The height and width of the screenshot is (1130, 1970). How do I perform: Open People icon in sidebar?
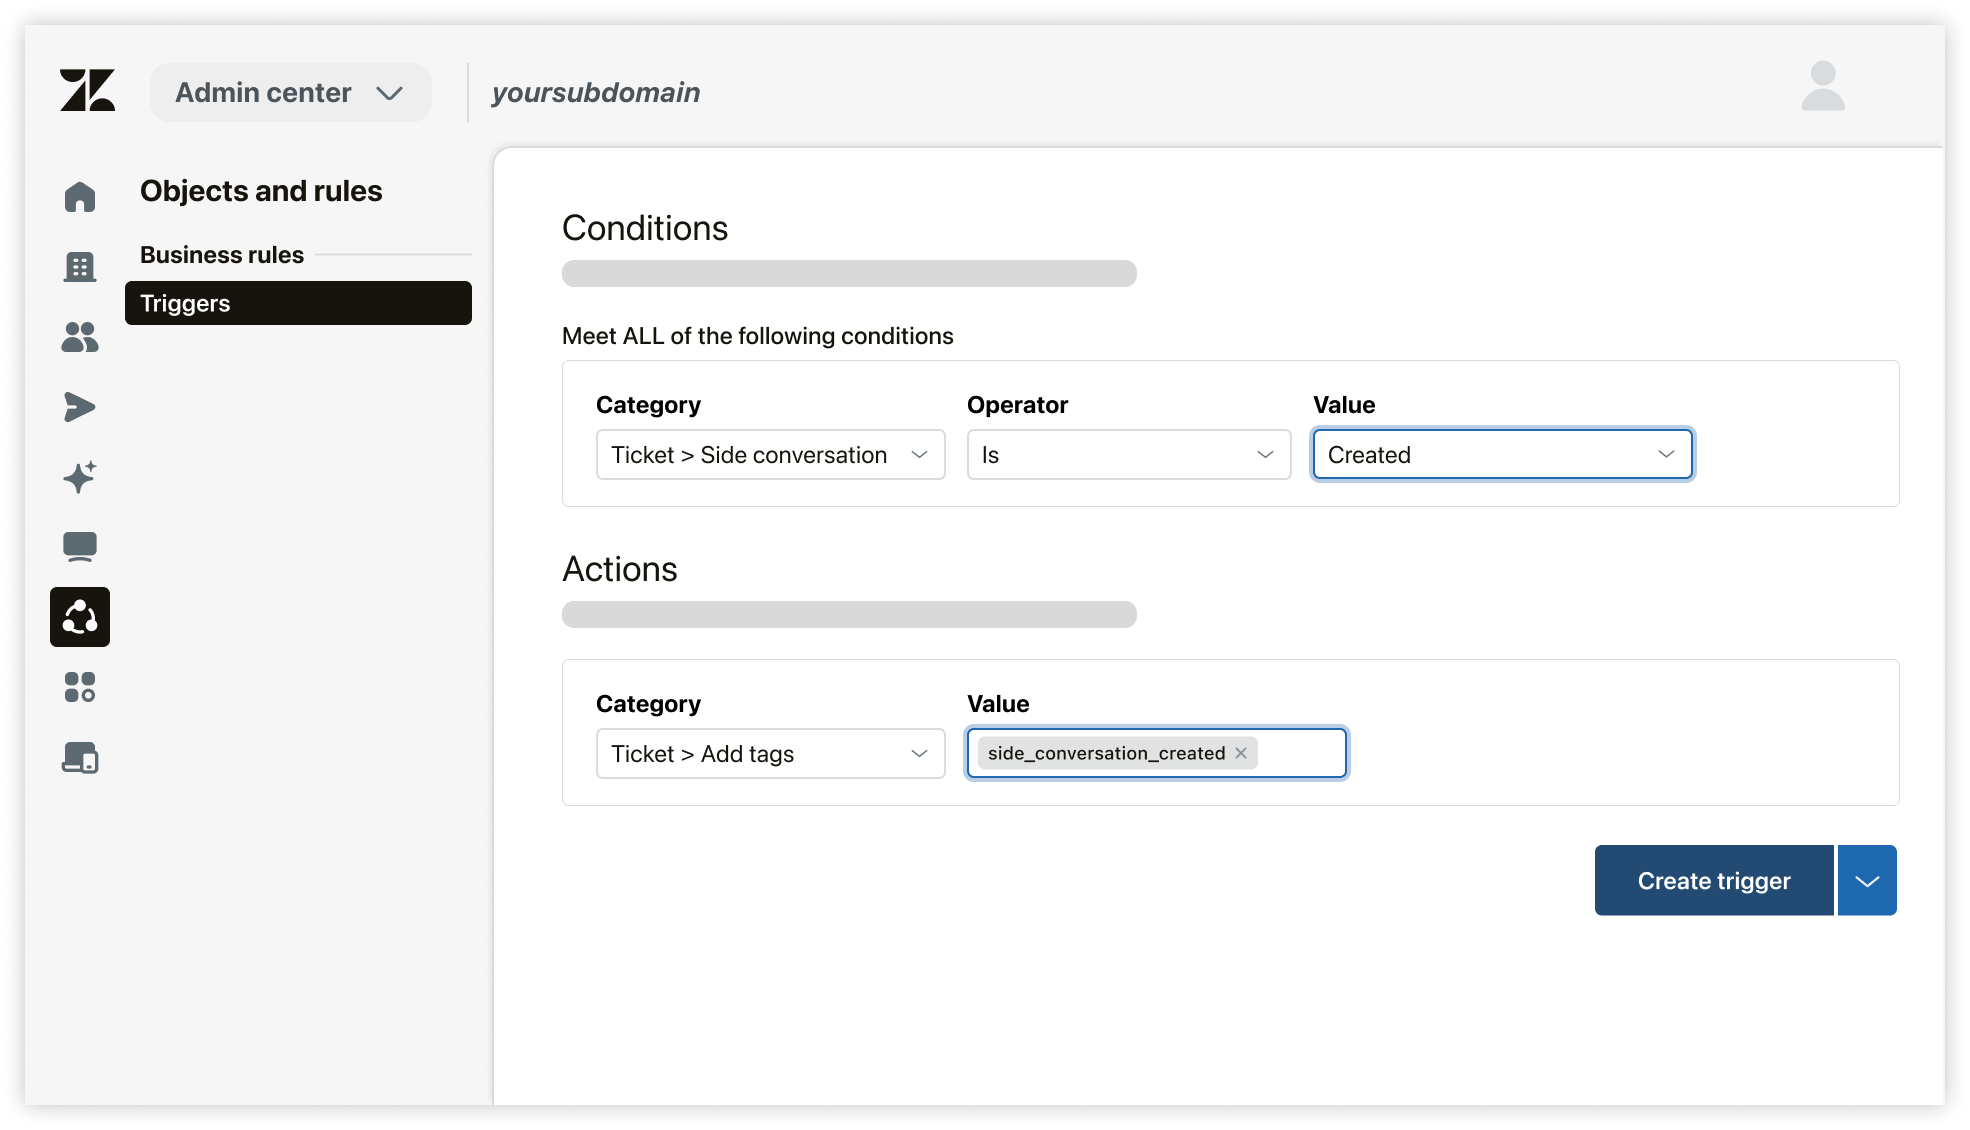click(x=80, y=337)
